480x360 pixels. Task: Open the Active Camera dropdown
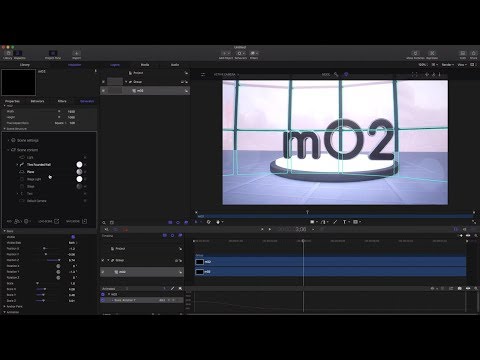point(226,75)
